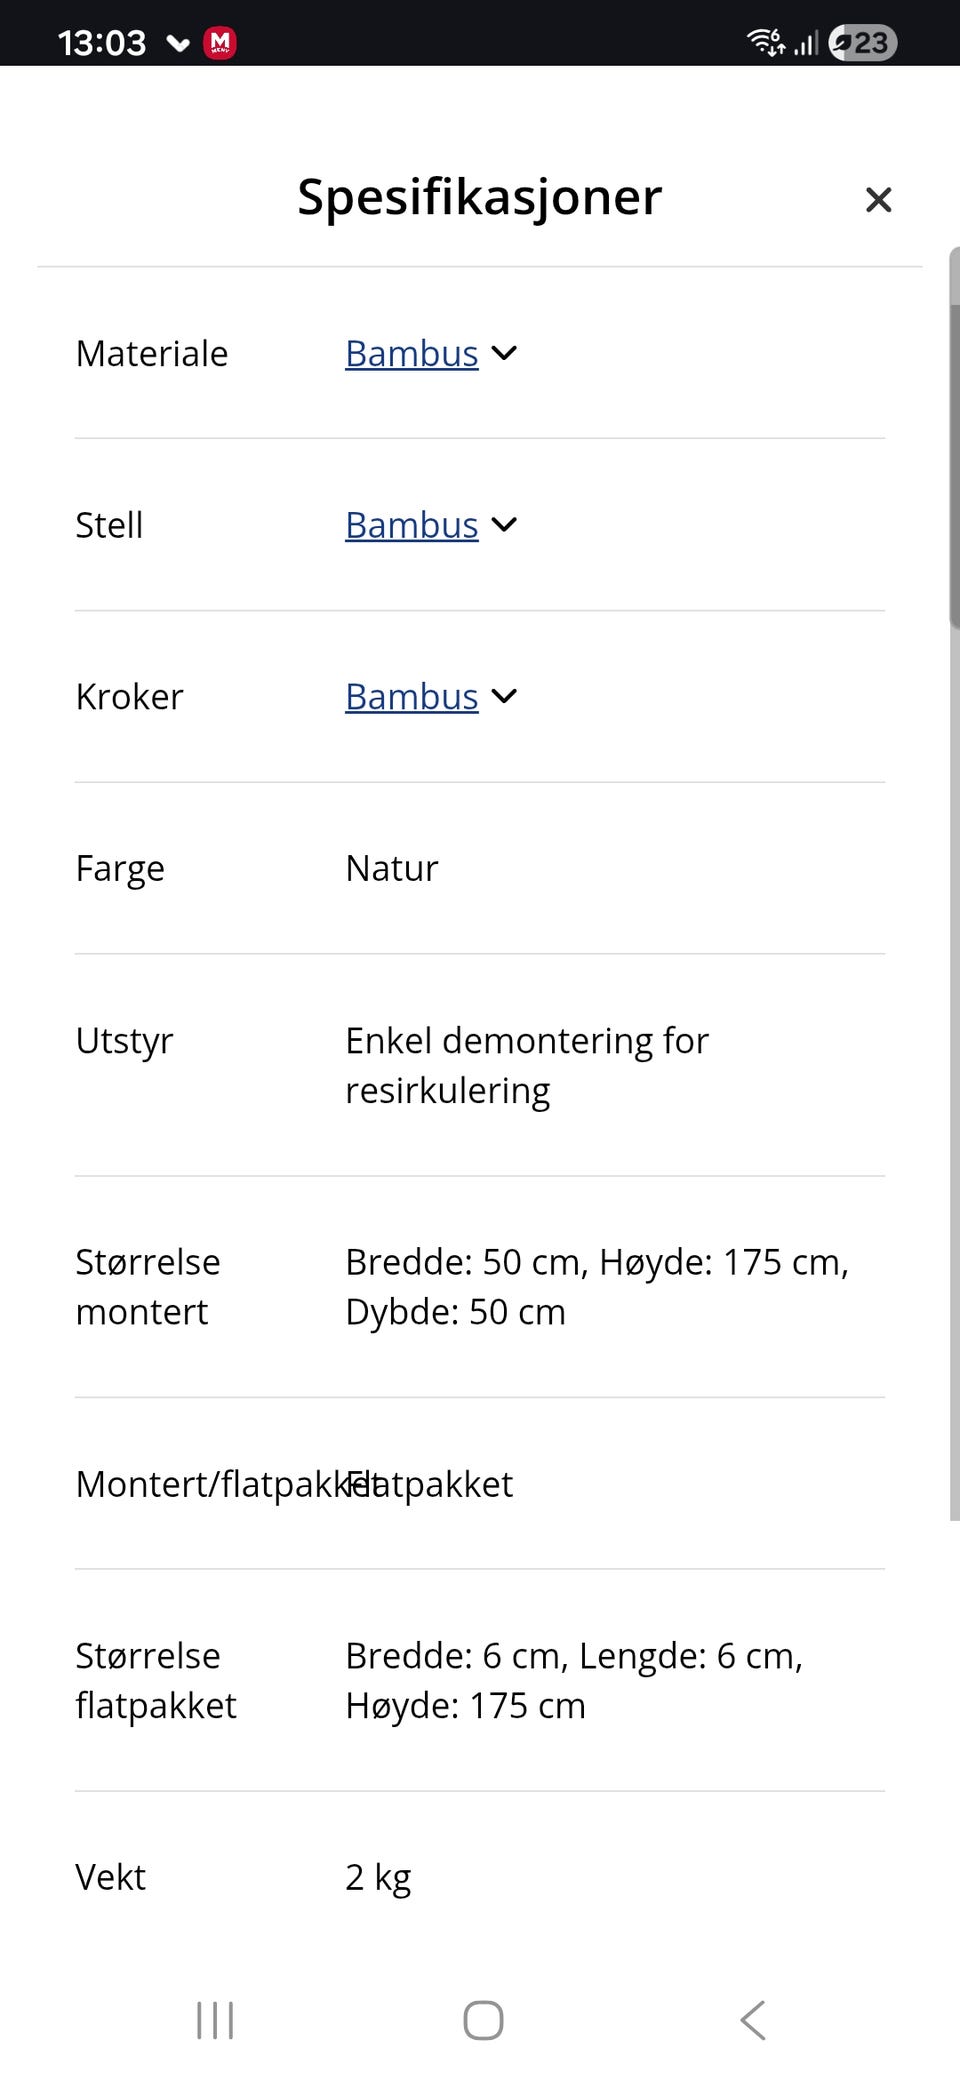The height and width of the screenshot is (2080, 960).
Task: Tap the 13:03 clock in status bar
Action: point(102,43)
